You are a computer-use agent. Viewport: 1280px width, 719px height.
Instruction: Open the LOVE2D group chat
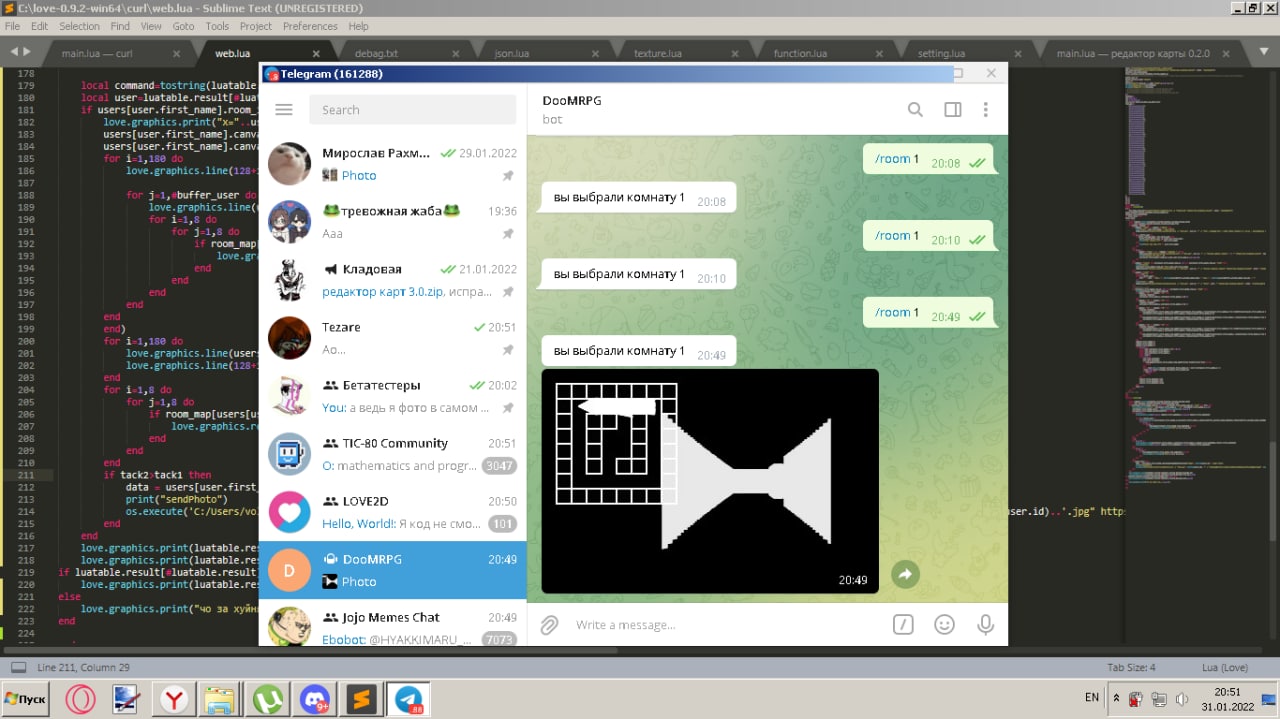coord(392,512)
